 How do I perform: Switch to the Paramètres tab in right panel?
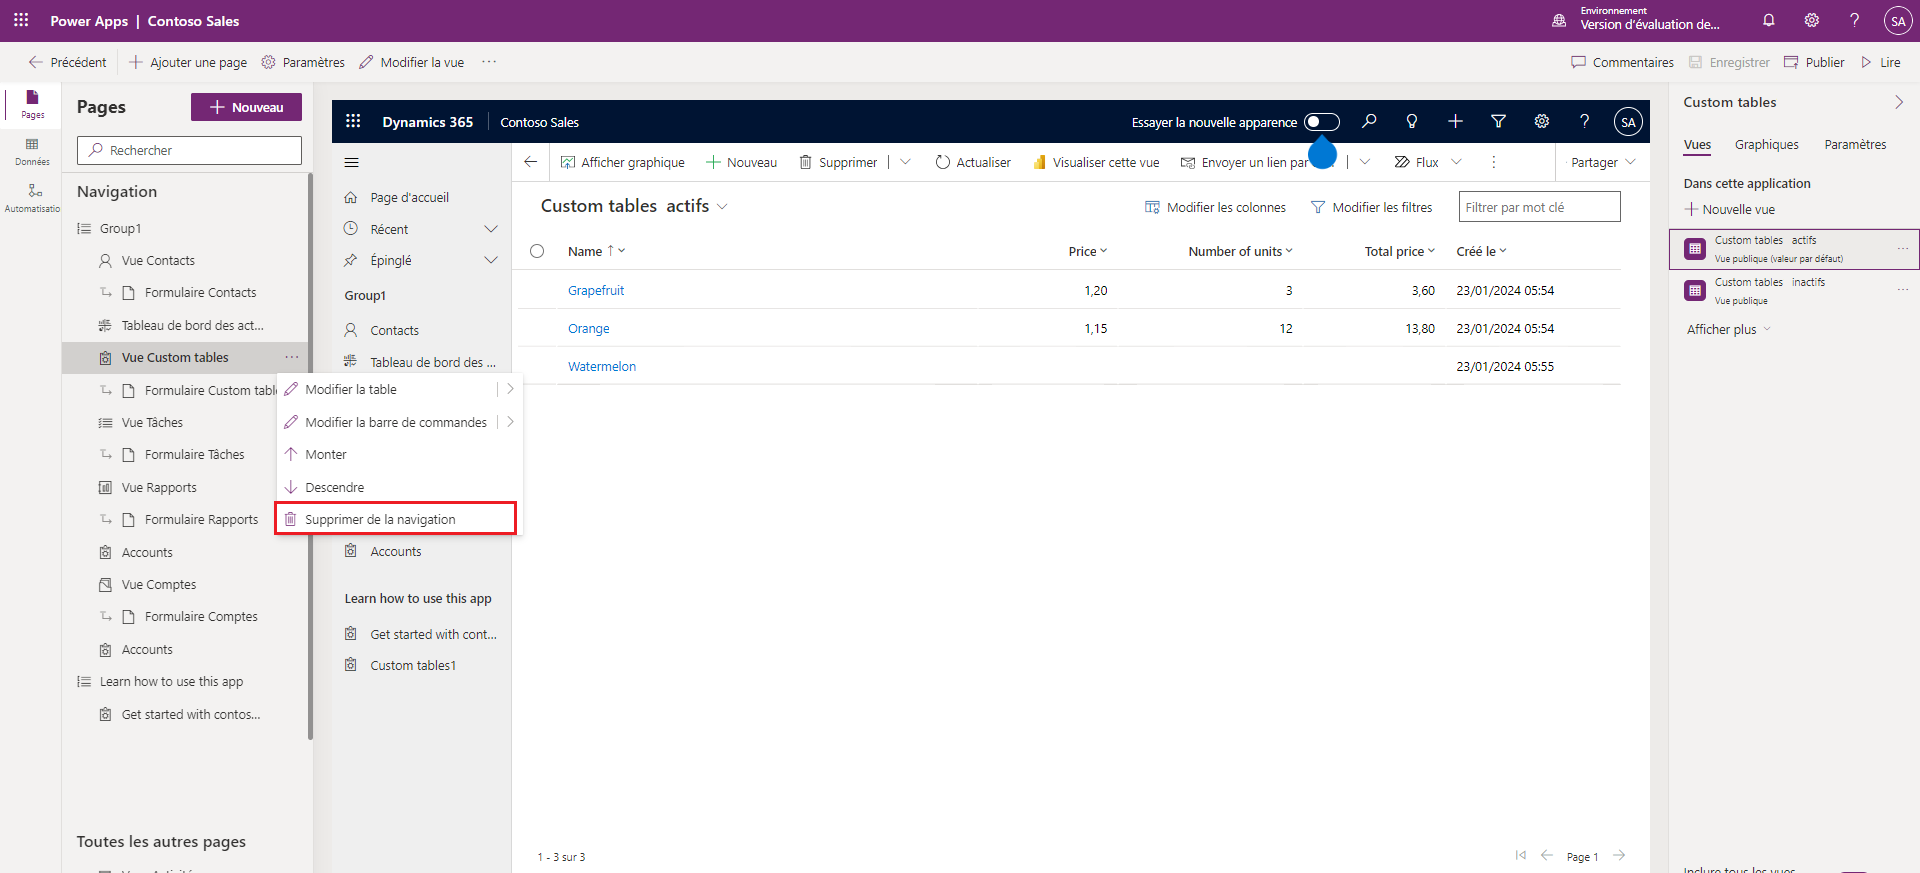coord(1855,144)
